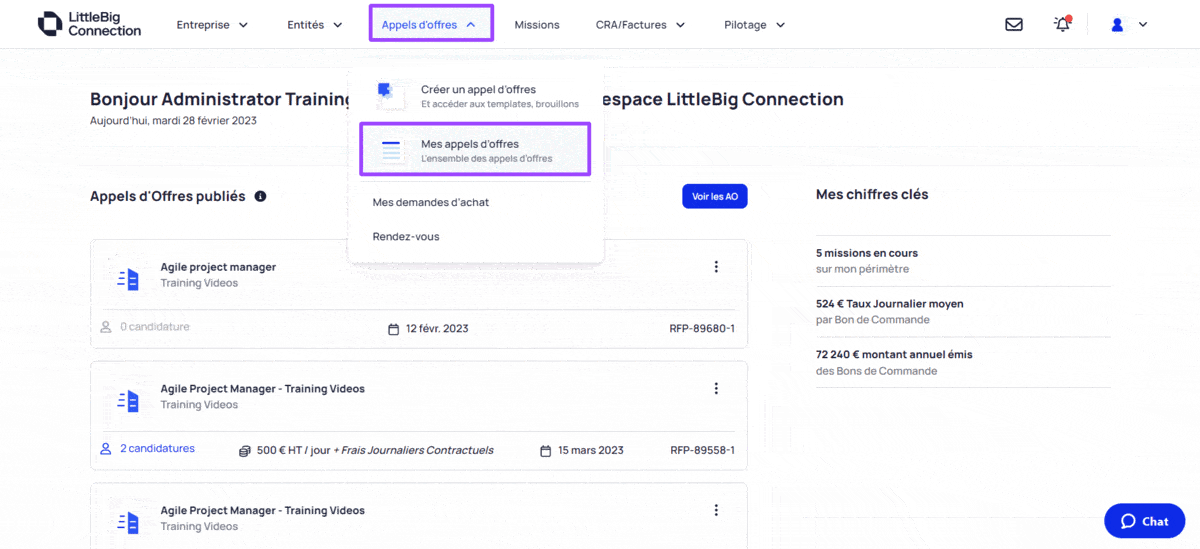
Task: Click document icon of Agile project manager card
Action: (128, 279)
